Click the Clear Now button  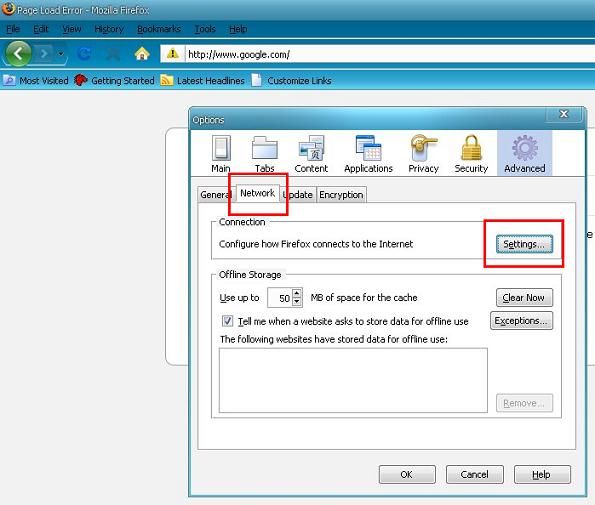524,297
